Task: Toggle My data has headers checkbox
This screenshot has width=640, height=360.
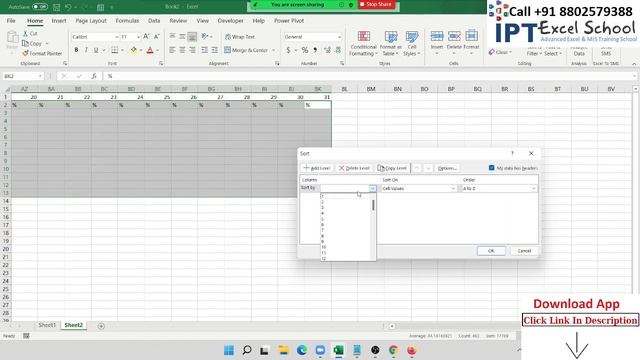Action: (x=491, y=168)
